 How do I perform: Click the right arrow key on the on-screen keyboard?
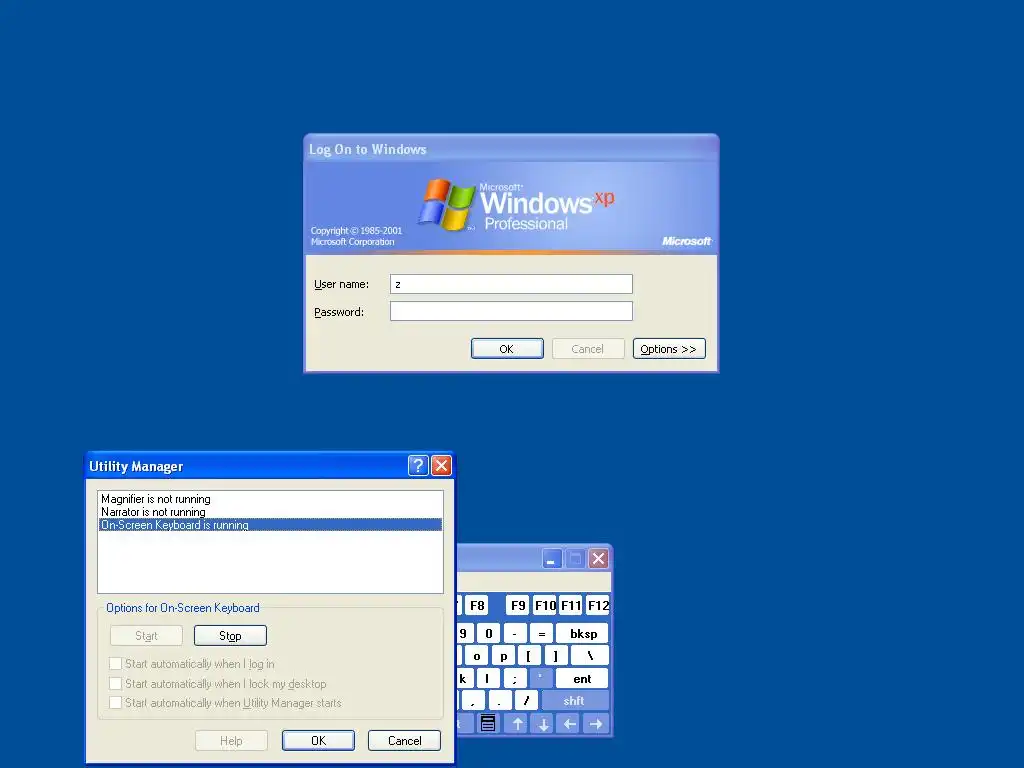pyautogui.click(x=596, y=724)
